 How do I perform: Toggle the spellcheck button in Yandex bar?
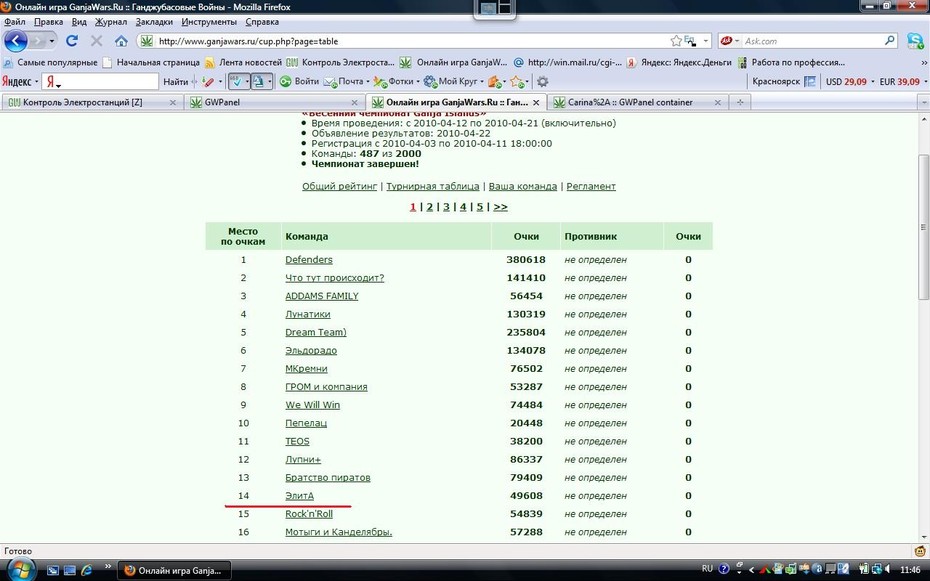tap(237, 81)
